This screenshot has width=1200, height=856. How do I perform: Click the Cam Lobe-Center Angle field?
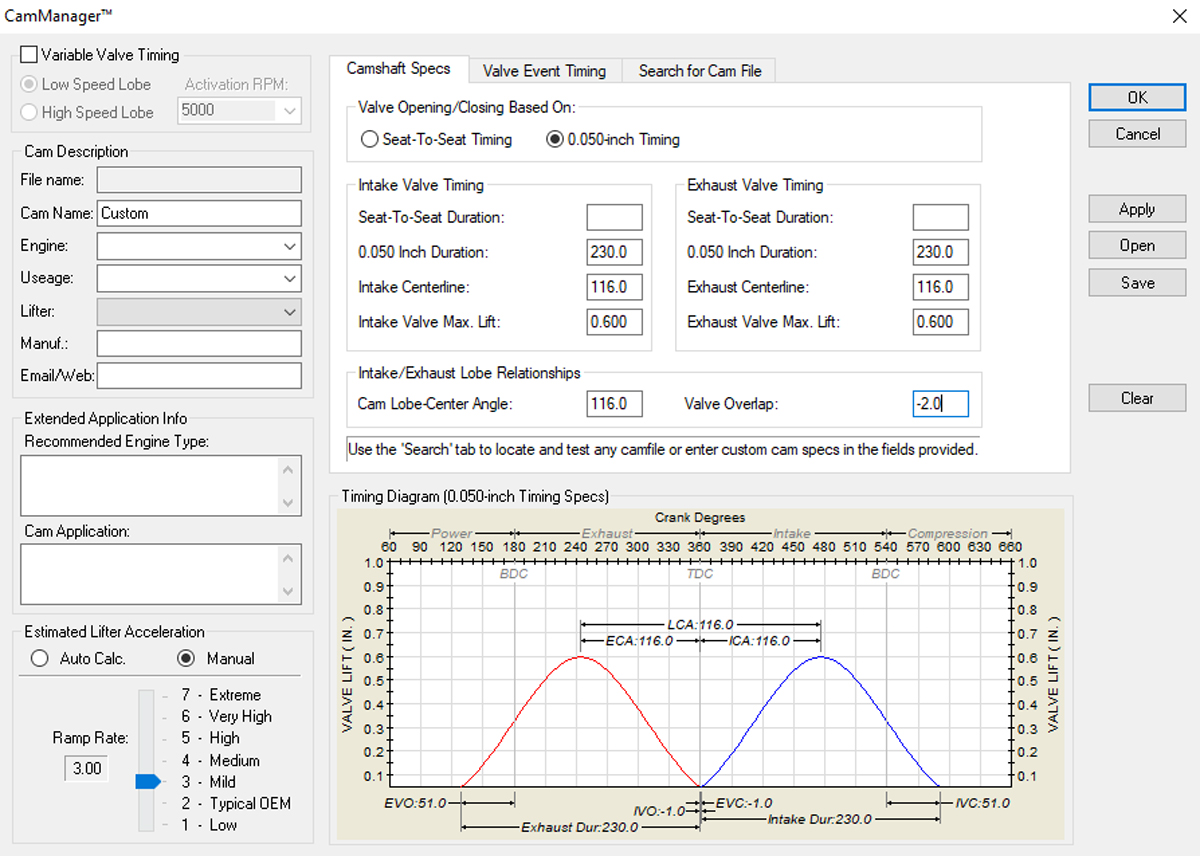click(x=614, y=404)
